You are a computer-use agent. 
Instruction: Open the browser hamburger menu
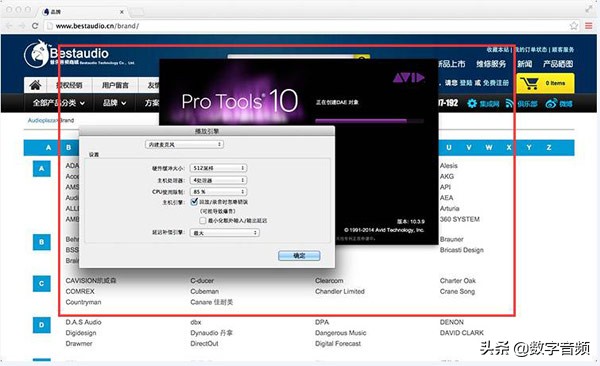coord(589,26)
